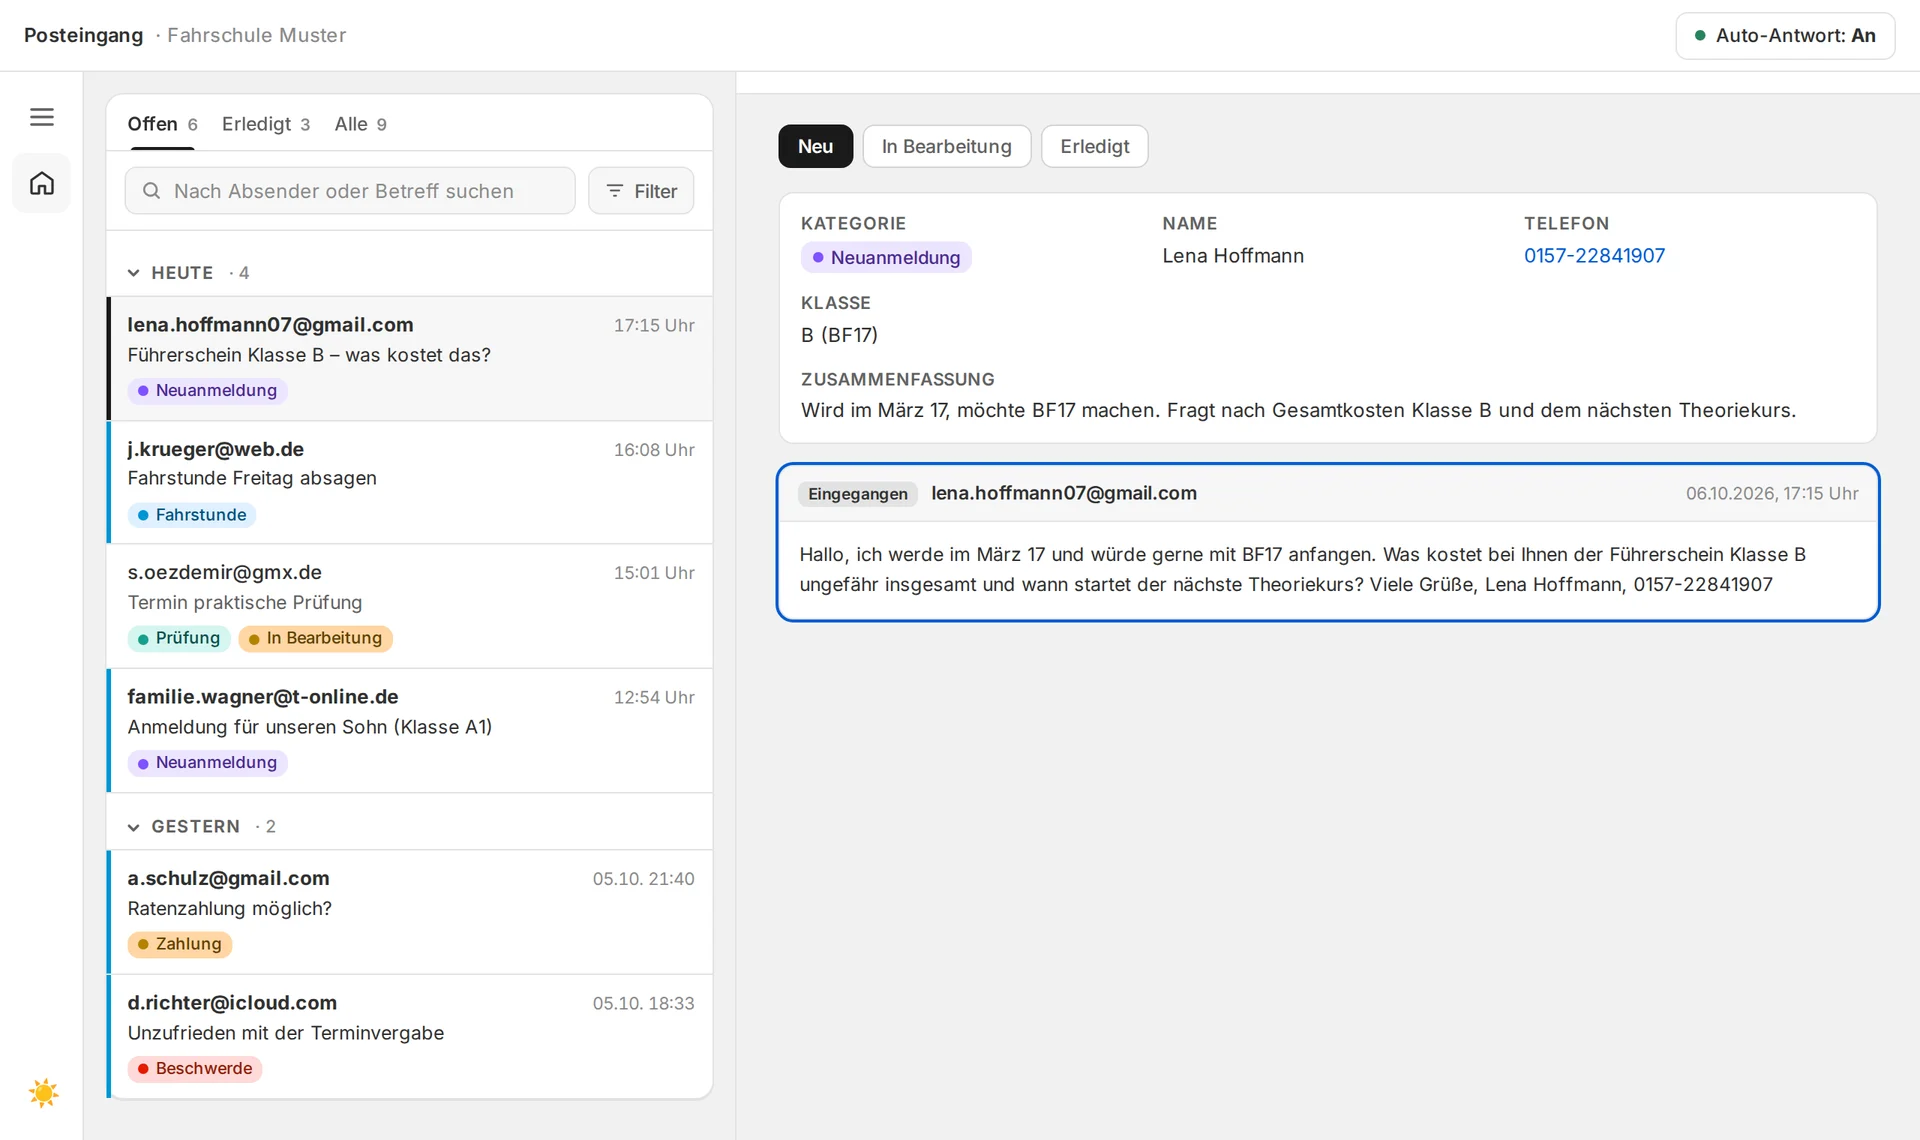Click timestamp 06.10.2026, 17:15 Uhr
The width and height of the screenshot is (1920, 1140).
point(1771,494)
